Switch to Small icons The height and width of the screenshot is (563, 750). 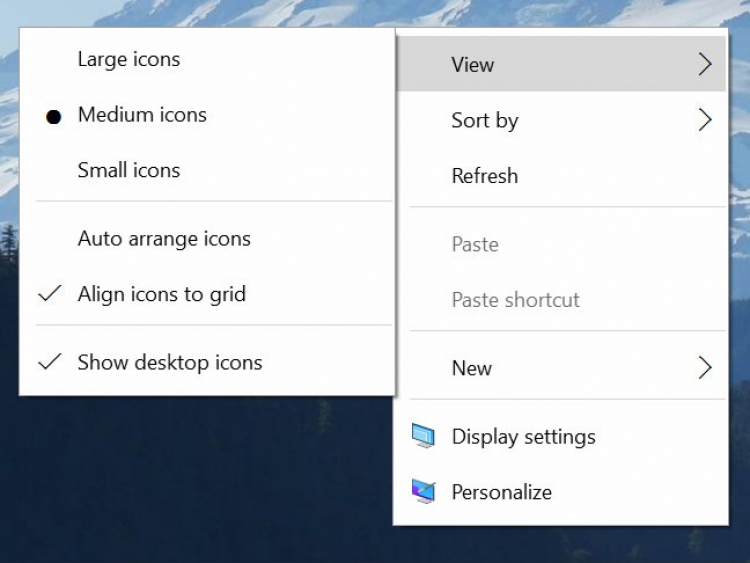tap(129, 170)
